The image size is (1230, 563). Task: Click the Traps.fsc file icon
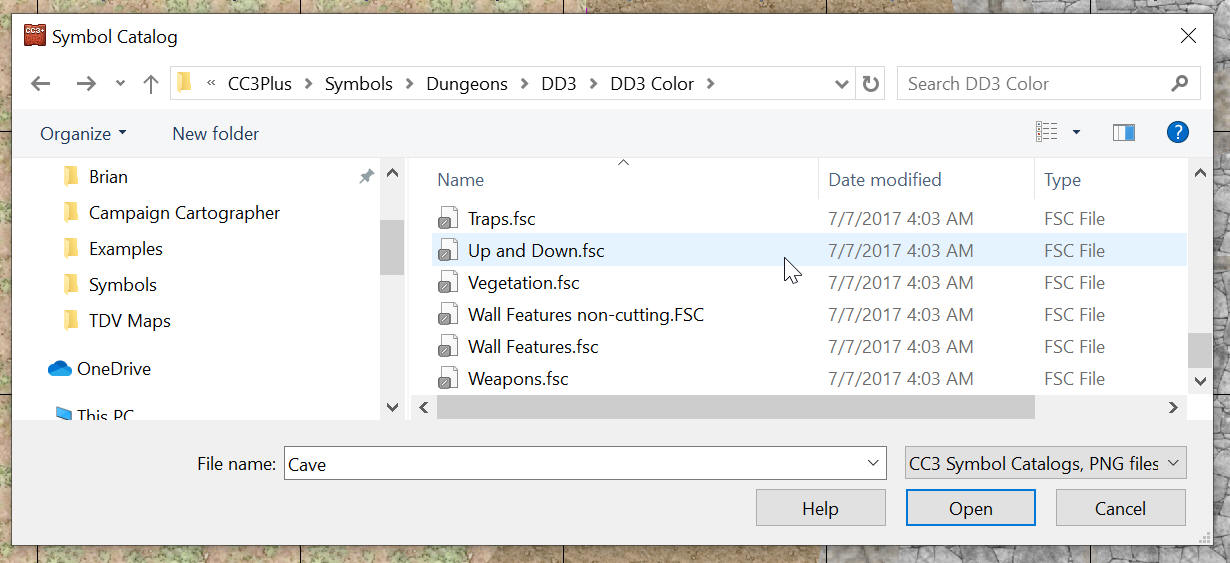[447, 219]
